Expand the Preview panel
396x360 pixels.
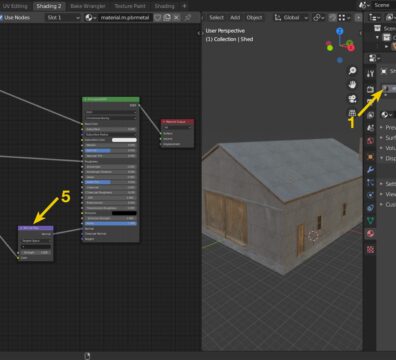388,127
